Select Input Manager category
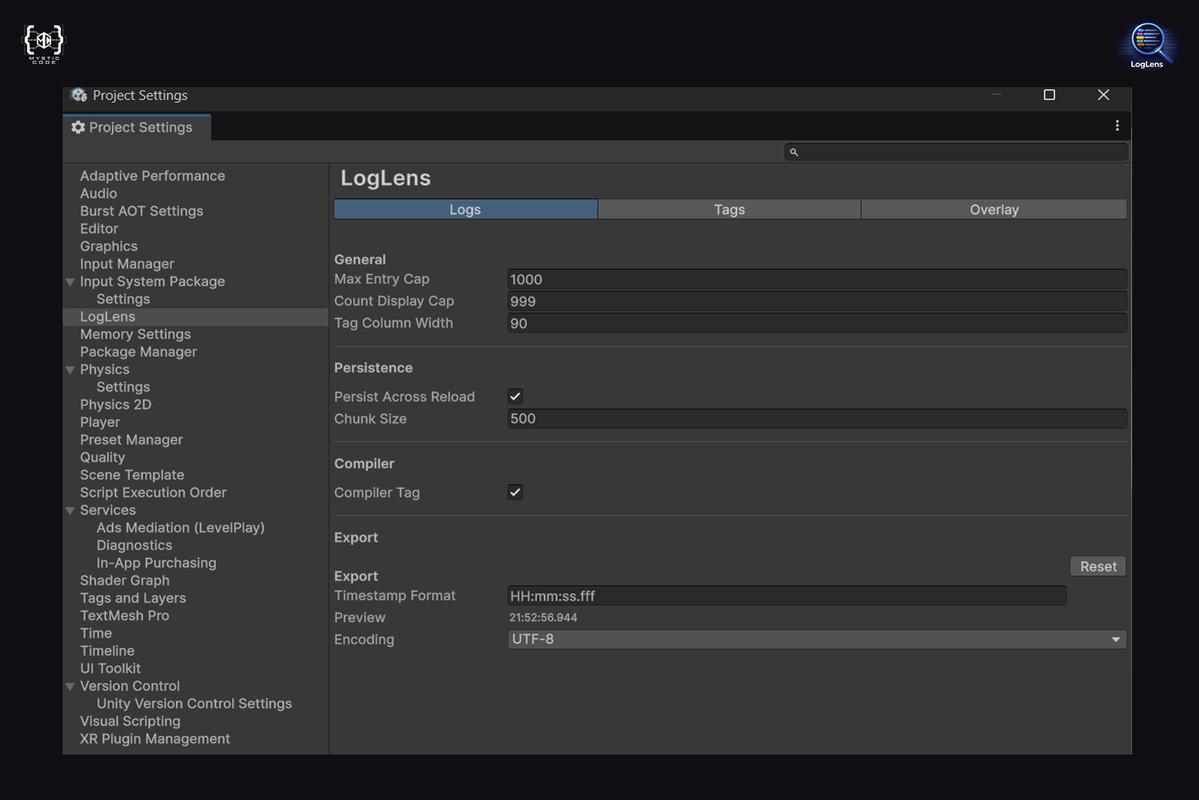This screenshot has height=800, width=1199. pyautogui.click(x=127, y=264)
